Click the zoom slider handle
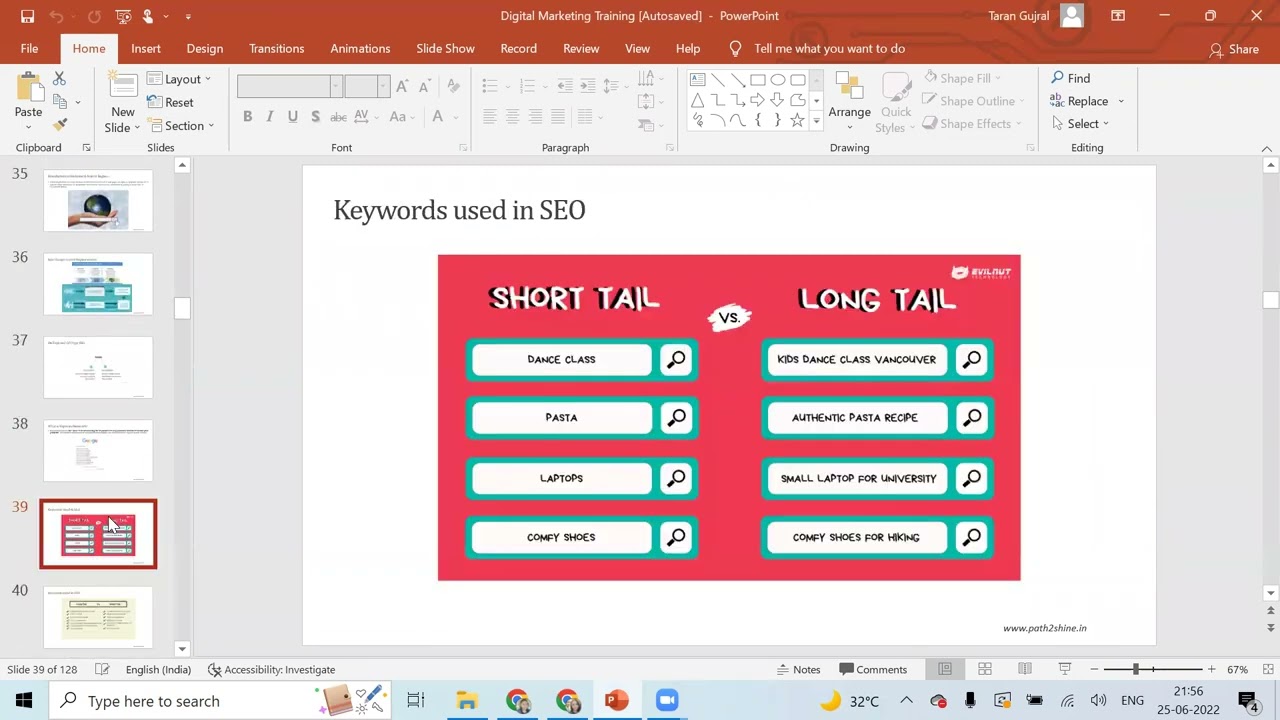This screenshot has height=720, width=1280. point(1135,669)
